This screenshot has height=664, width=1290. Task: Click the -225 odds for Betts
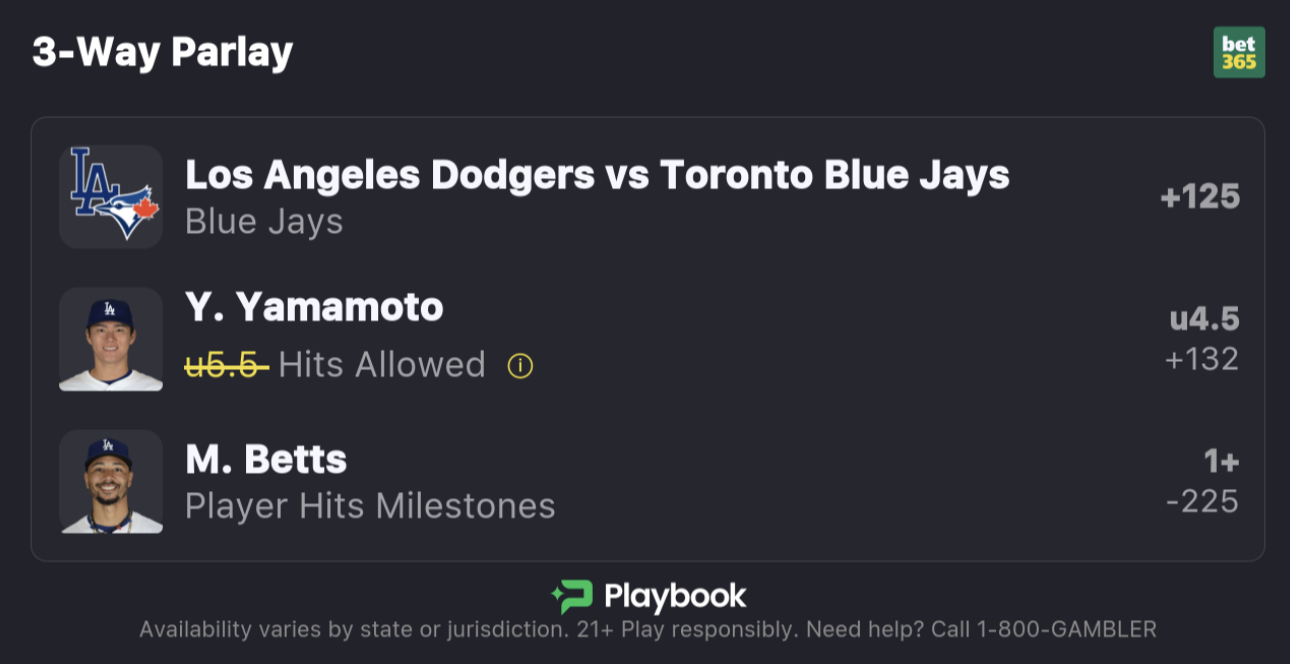tap(1202, 501)
